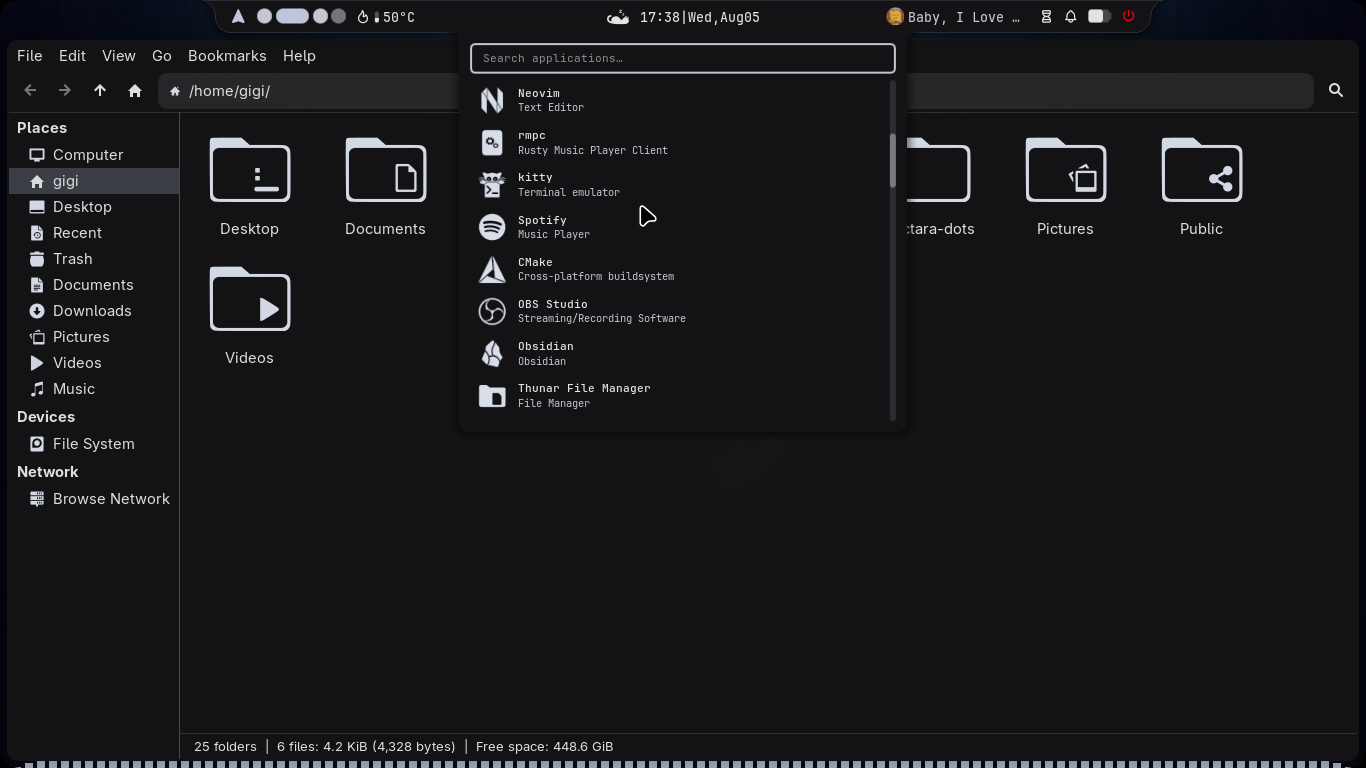Screen dimensions: 1366x768
Task: Select the CMake launcher entry icon
Action: (x=492, y=269)
